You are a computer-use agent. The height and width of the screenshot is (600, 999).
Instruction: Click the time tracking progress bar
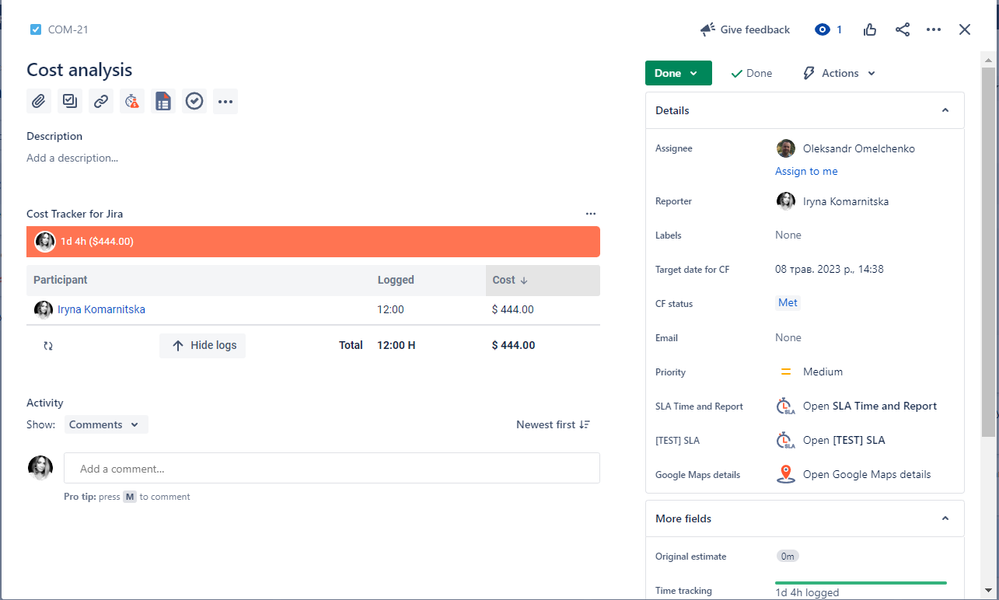[861, 583]
